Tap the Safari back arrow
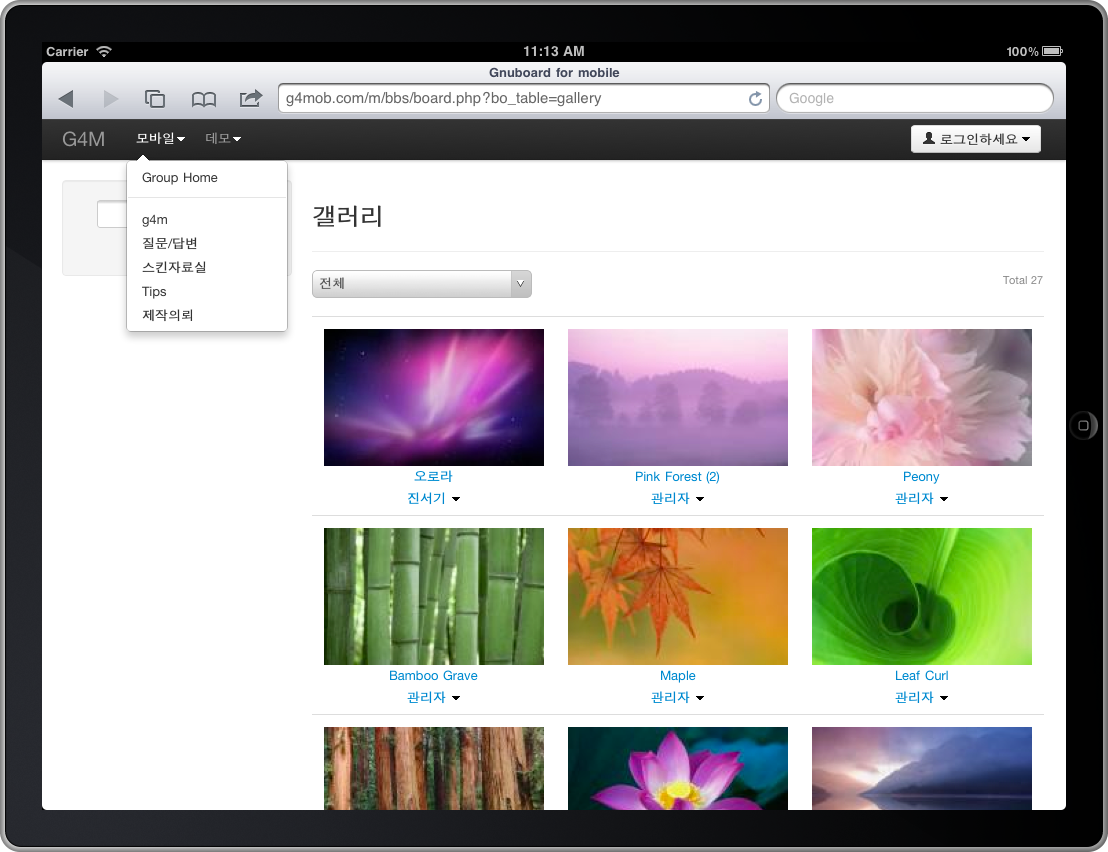 66,98
